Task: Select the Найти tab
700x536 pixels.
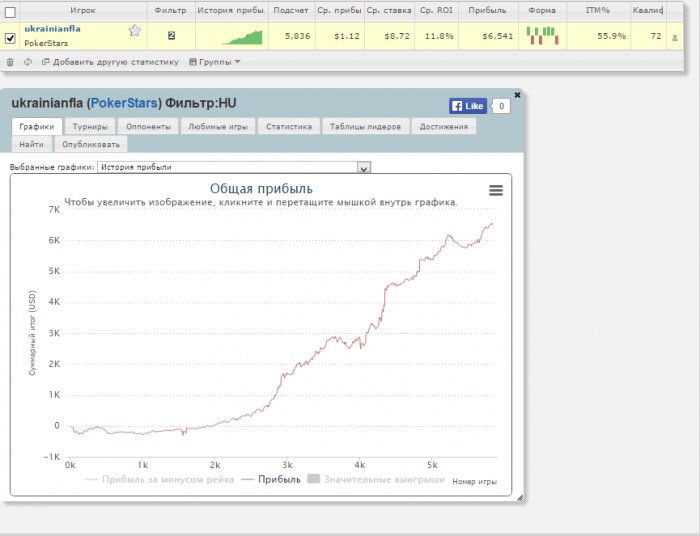Action: tap(31, 145)
